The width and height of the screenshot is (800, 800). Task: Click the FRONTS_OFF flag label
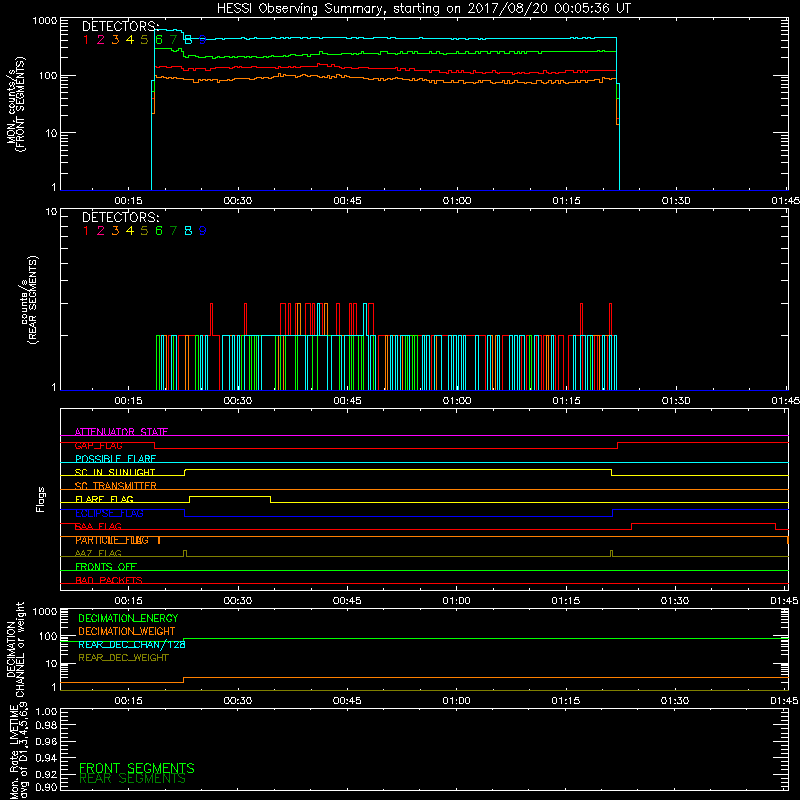pyautogui.click(x=106, y=566)
